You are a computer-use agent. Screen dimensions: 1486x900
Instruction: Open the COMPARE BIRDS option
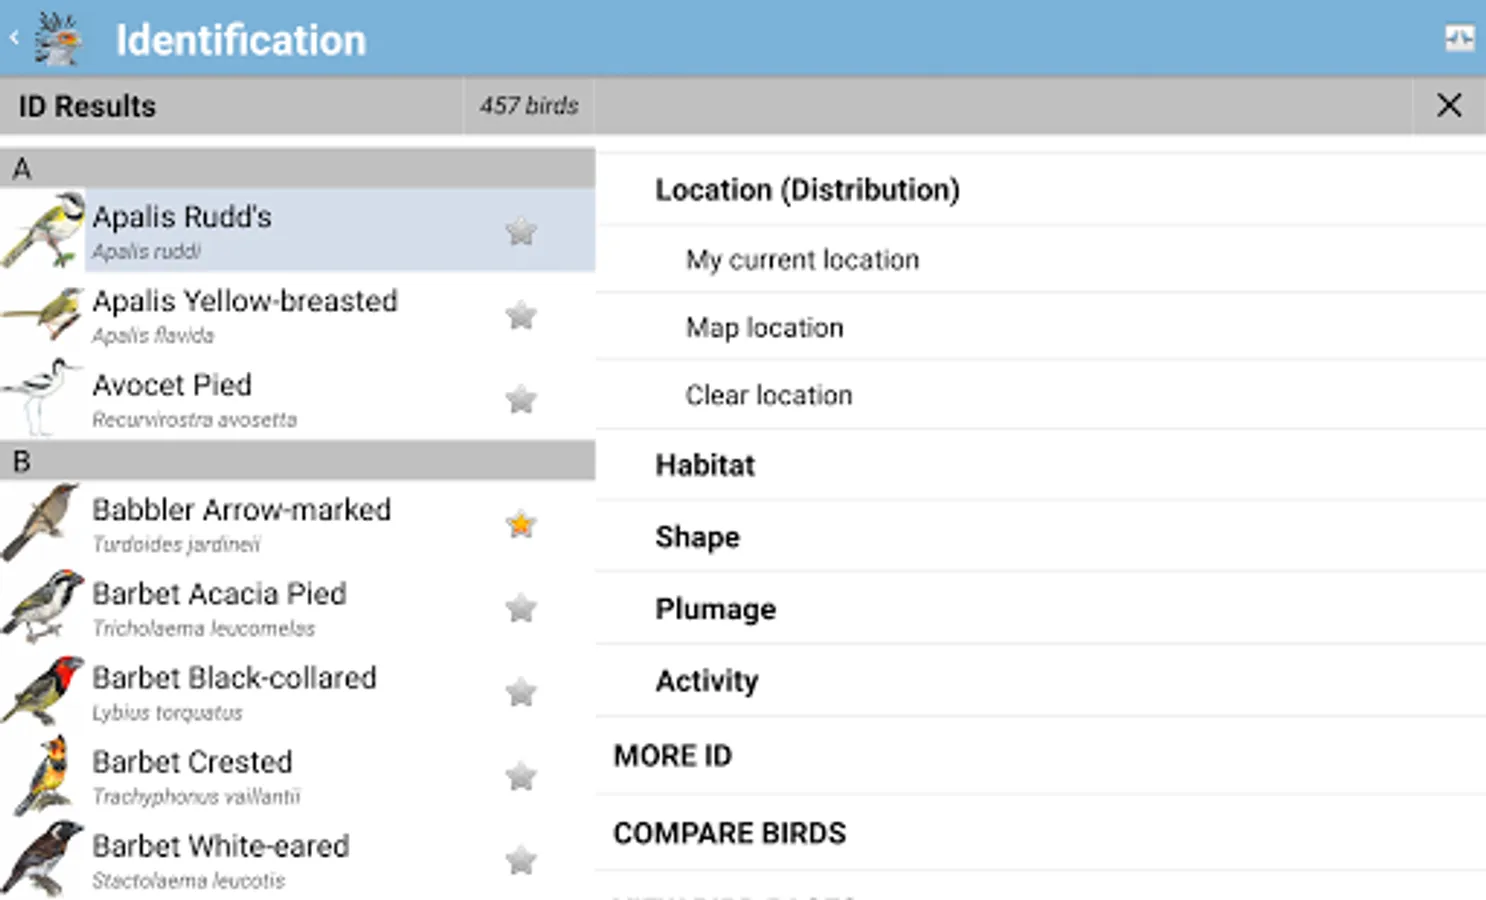coord(729,833)
